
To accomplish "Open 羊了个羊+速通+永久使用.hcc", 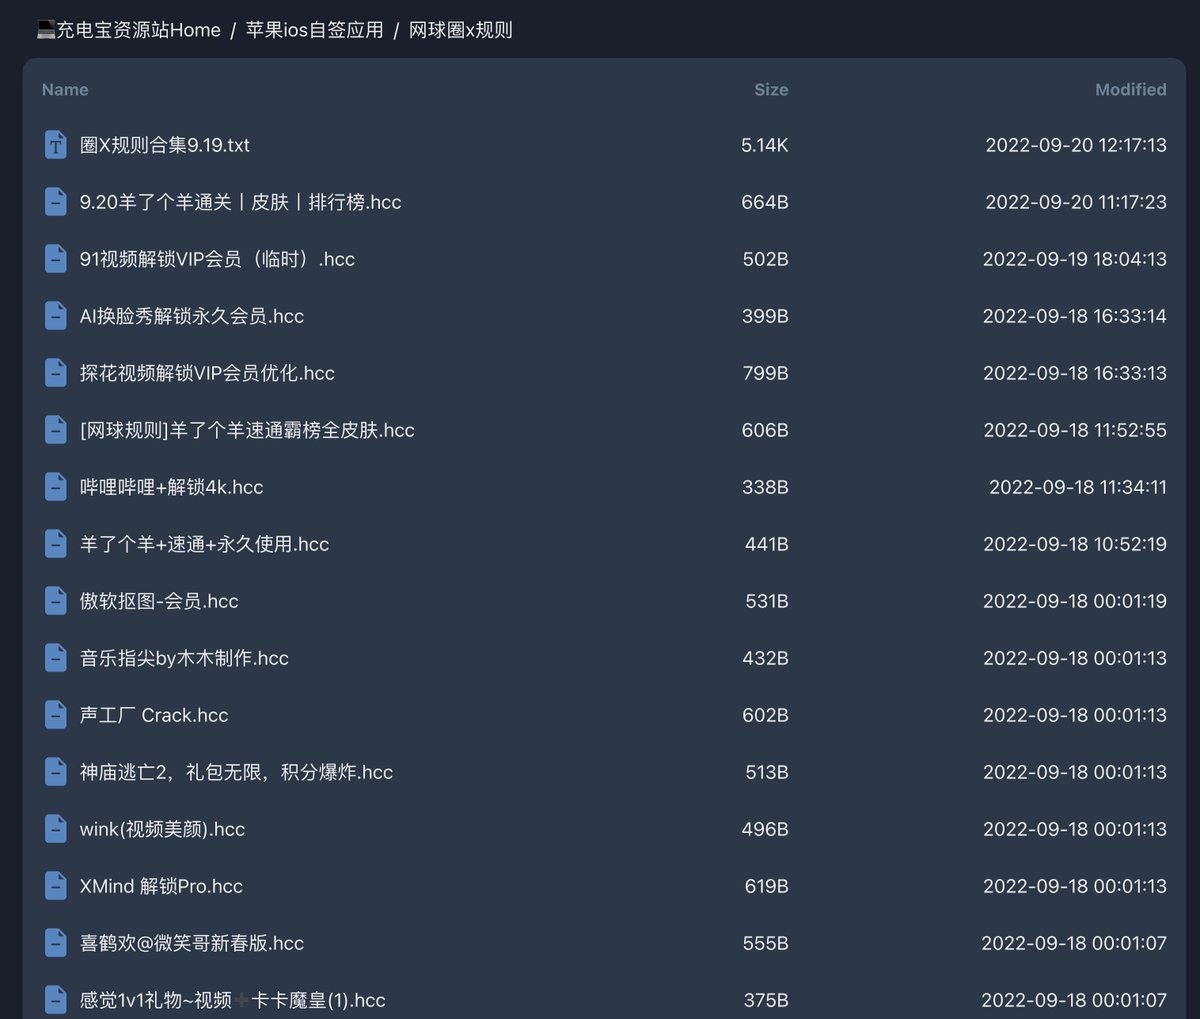I will (x=204, y=544).
